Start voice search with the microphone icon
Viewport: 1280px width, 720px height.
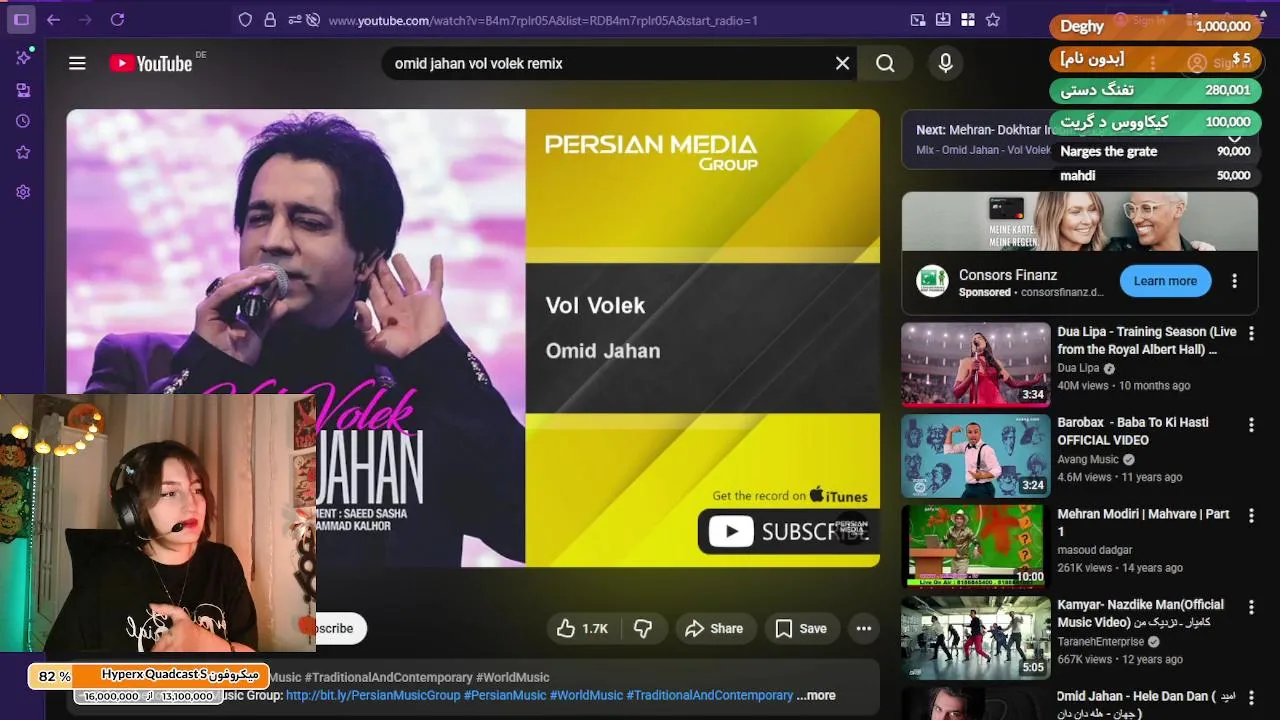(x=945, y=63)
